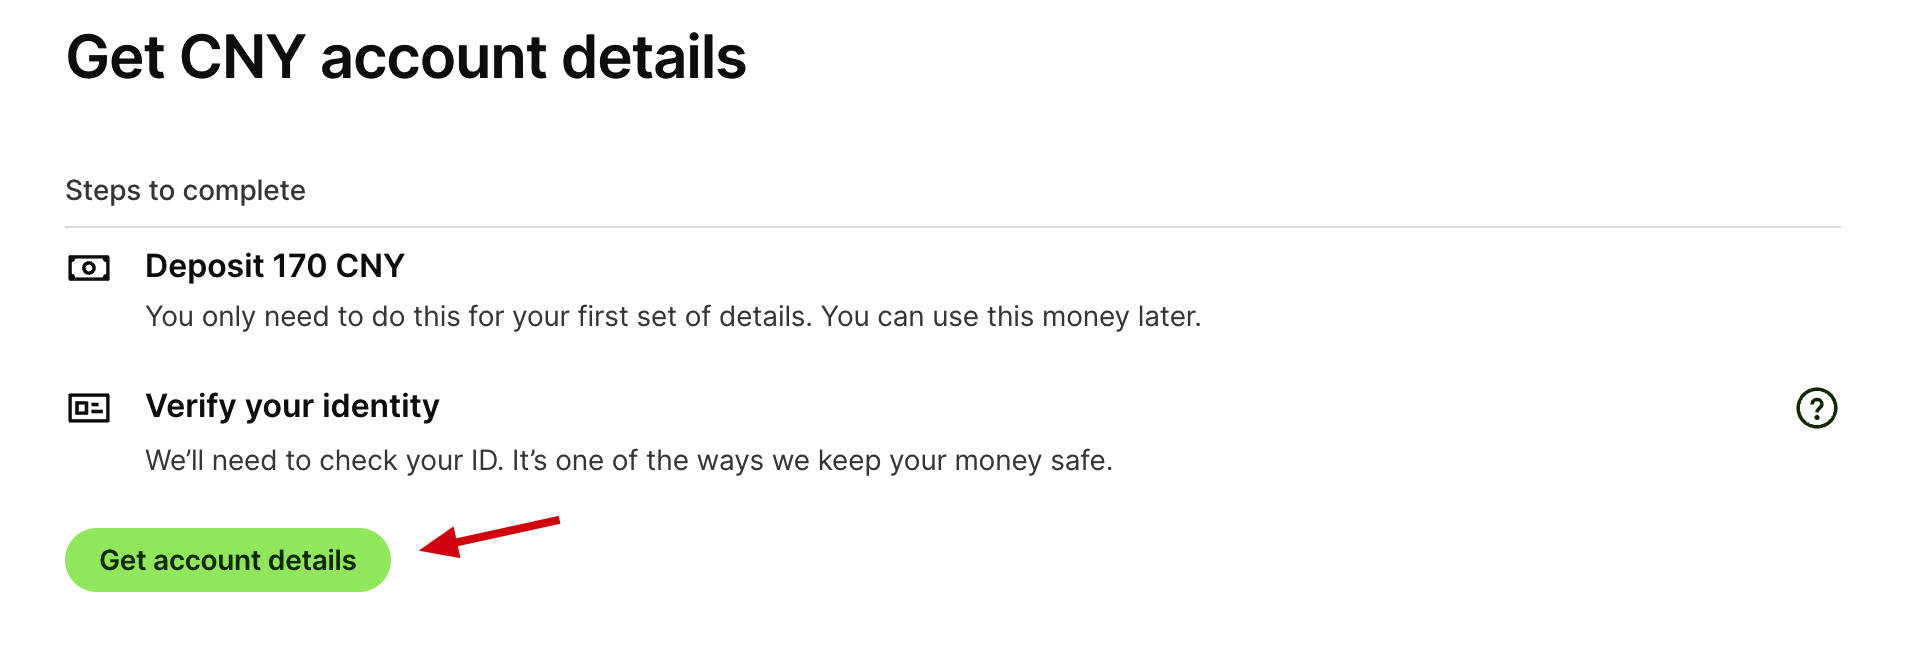This screenshot has height=648, width=1912.
Task: Click the Get CNY account details page title
Action: click(406, 57)
